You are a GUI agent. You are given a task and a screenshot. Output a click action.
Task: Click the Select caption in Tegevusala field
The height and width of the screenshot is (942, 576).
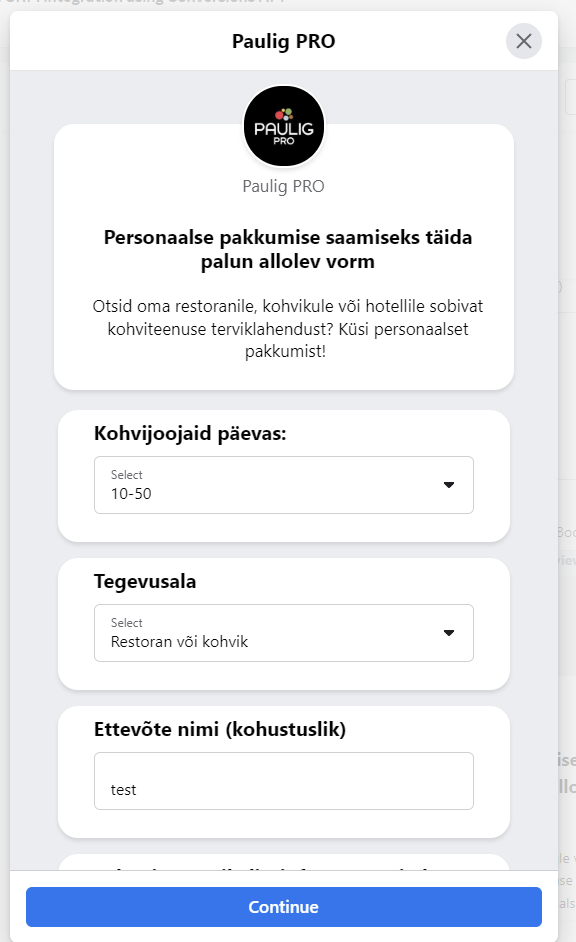126,622
